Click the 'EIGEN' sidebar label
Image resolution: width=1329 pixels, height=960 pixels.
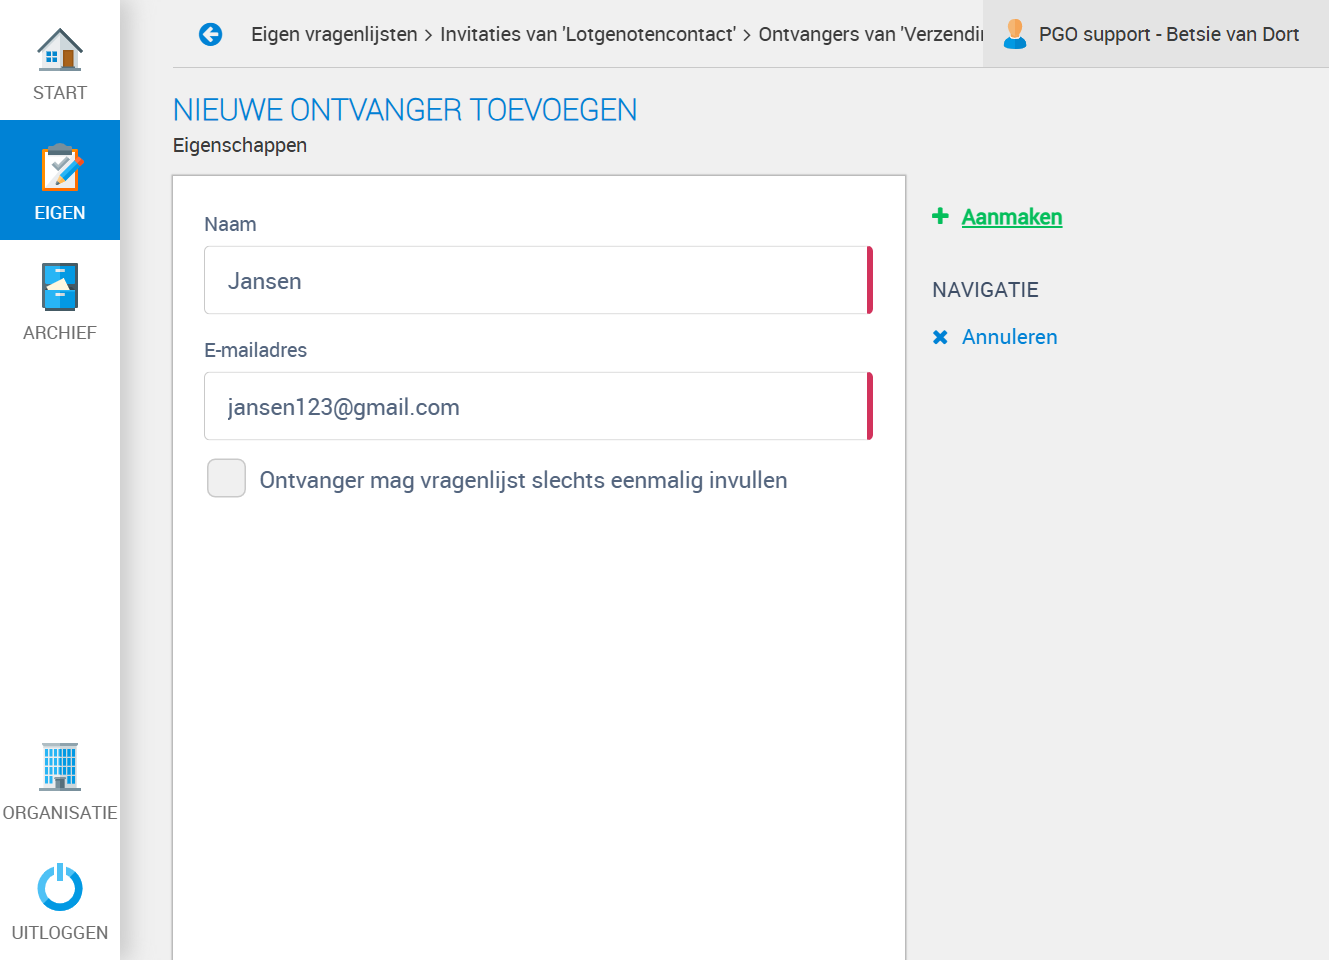coord(60,213)
